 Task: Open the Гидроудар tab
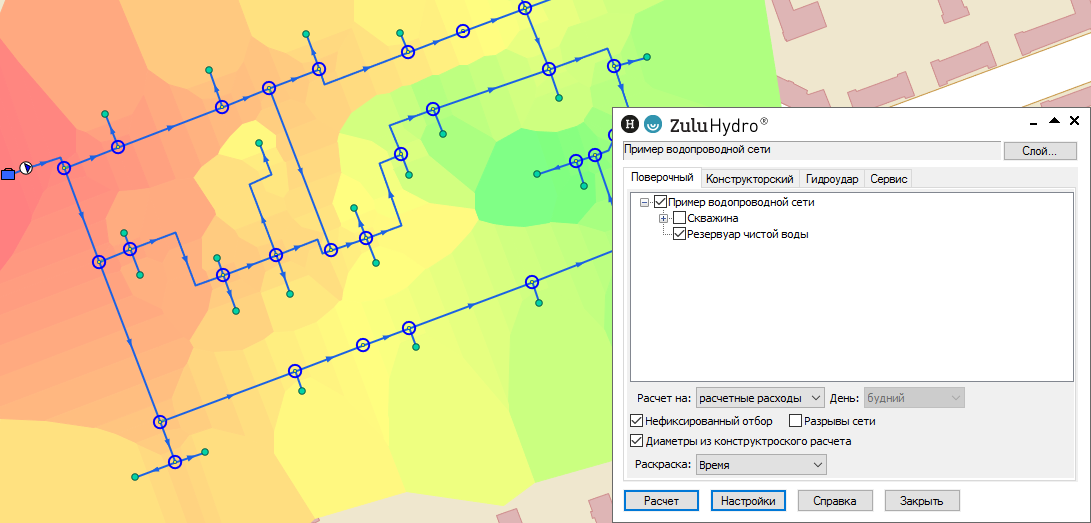click(831, 179)
